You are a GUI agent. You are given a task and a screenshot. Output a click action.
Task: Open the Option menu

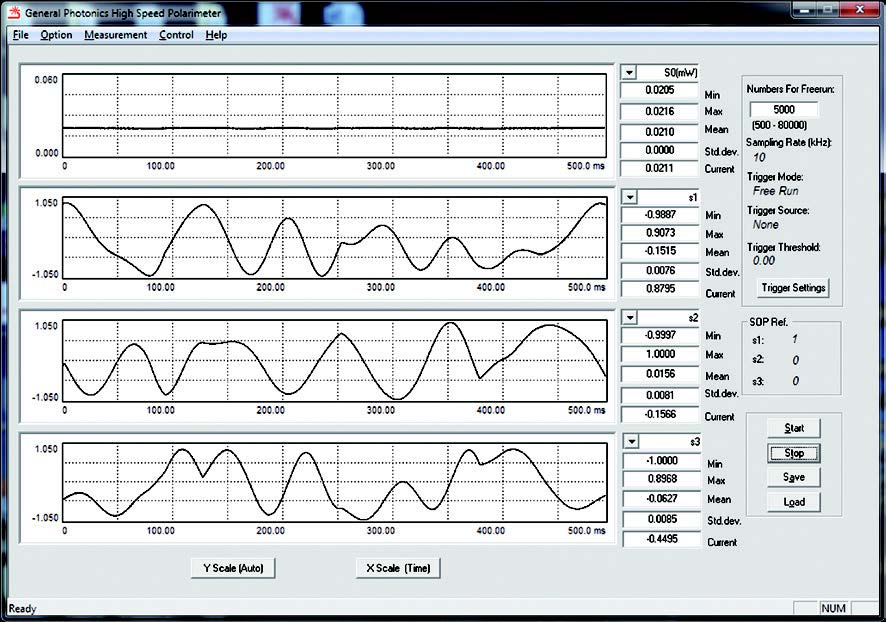[56, 35]
